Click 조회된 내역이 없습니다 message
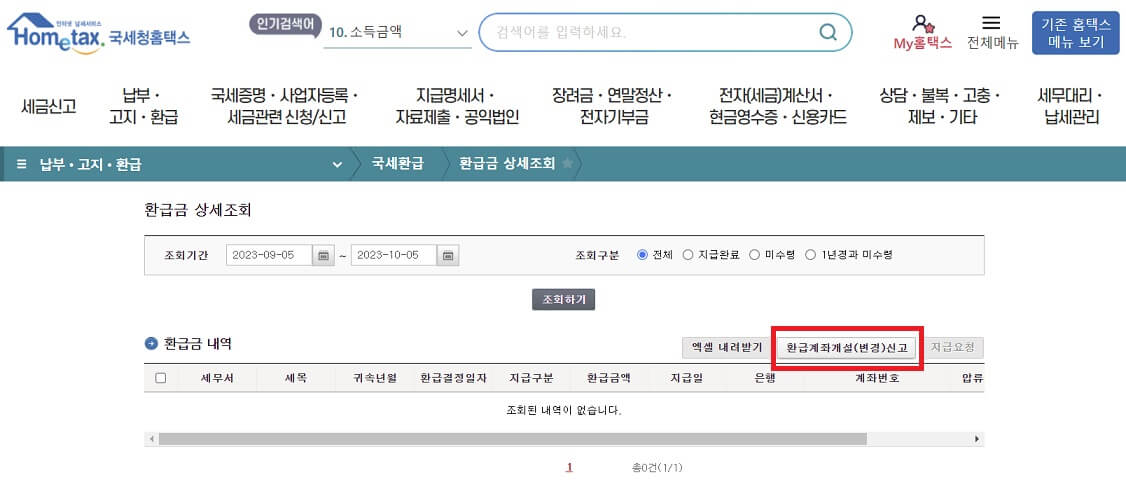This screenshot has height=482, width=1126. tap(564, 412)
